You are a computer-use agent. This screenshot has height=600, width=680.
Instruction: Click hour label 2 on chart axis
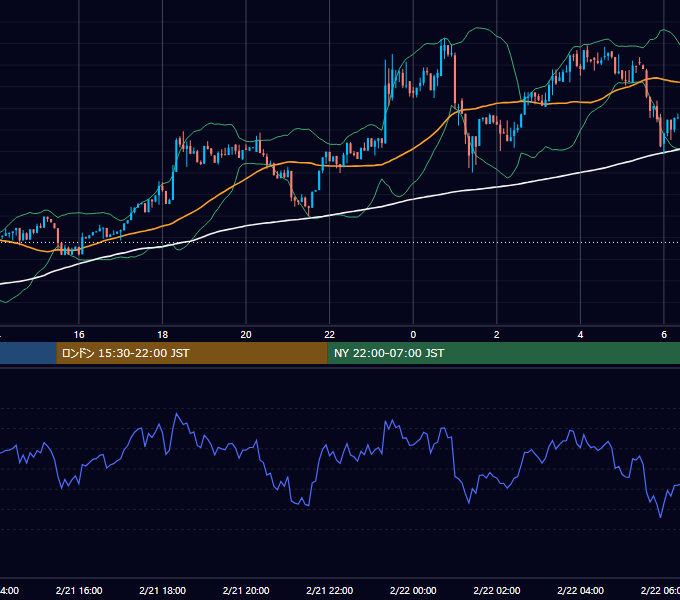497,335
